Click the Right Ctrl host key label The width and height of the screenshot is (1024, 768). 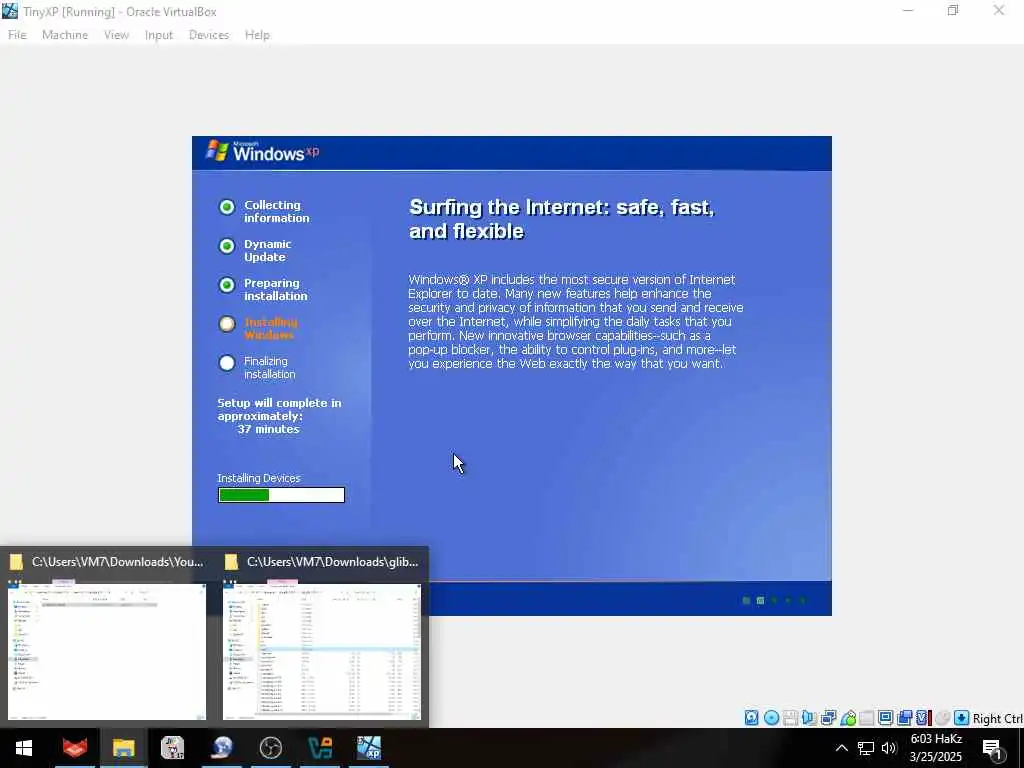coord(997,718)
